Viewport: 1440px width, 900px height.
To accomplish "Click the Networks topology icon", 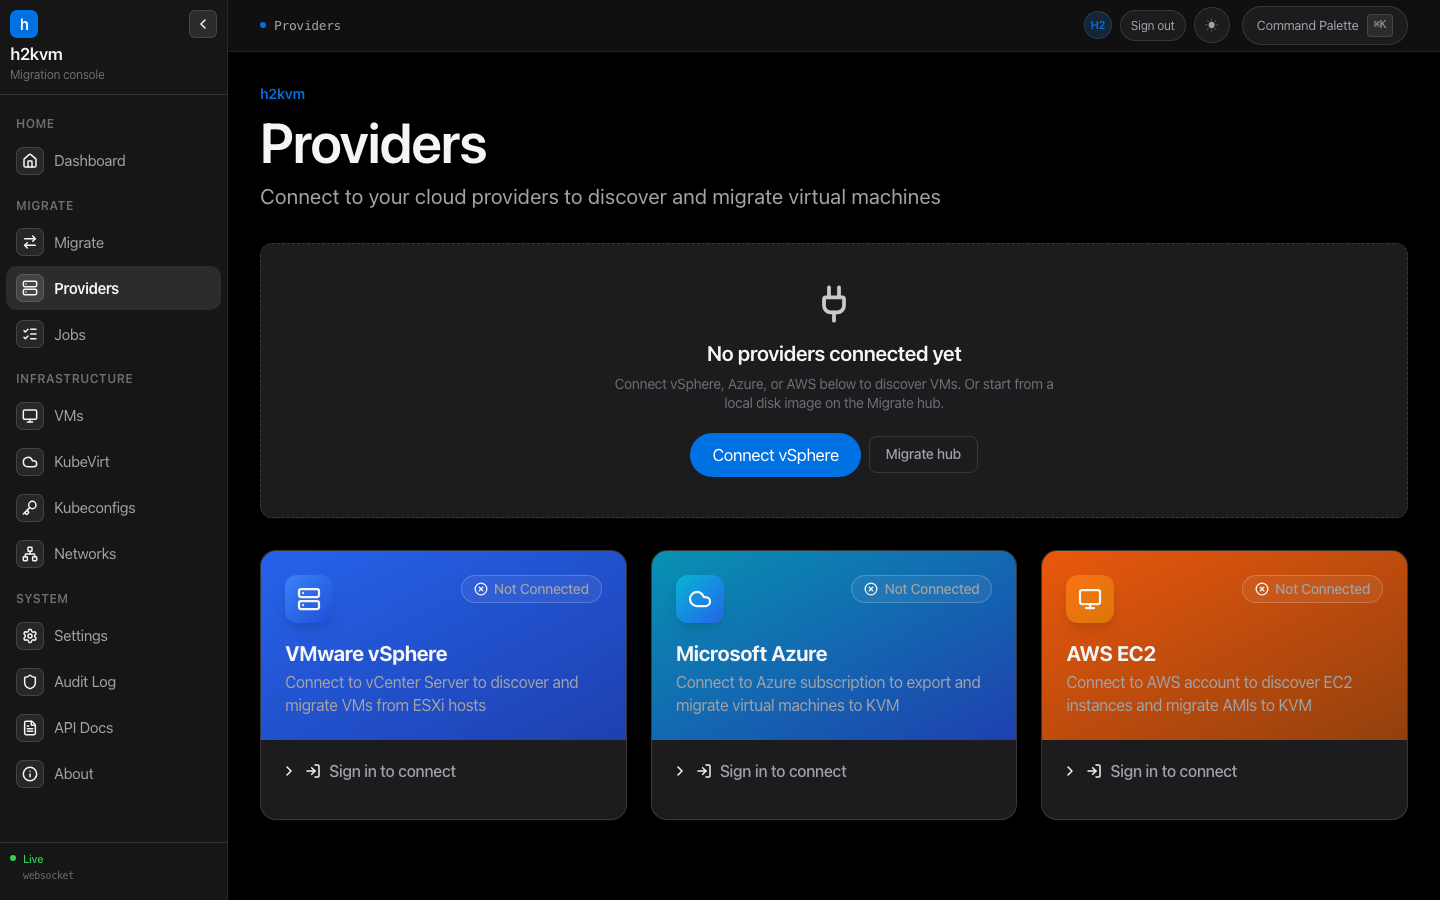I will (x=30, y=554).
